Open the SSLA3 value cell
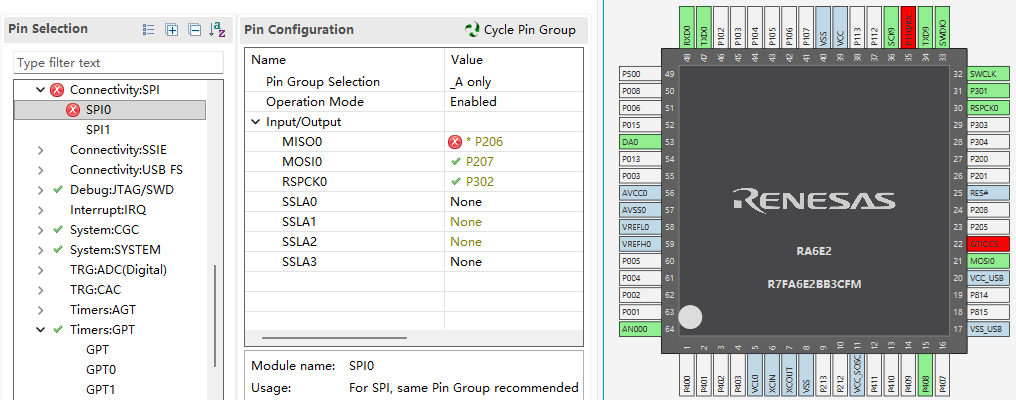The height and width of the screenshot is (400, 1016). tap(514, 262)
